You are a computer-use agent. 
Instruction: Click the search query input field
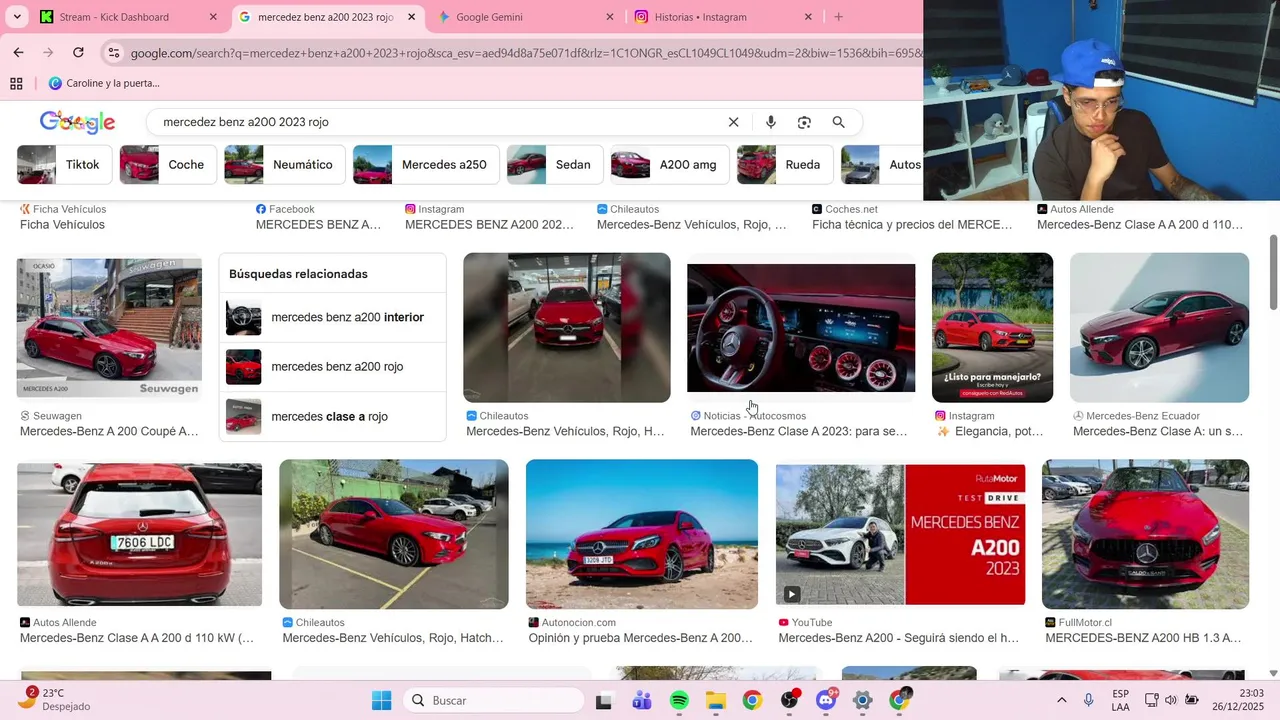click(440, 122)
